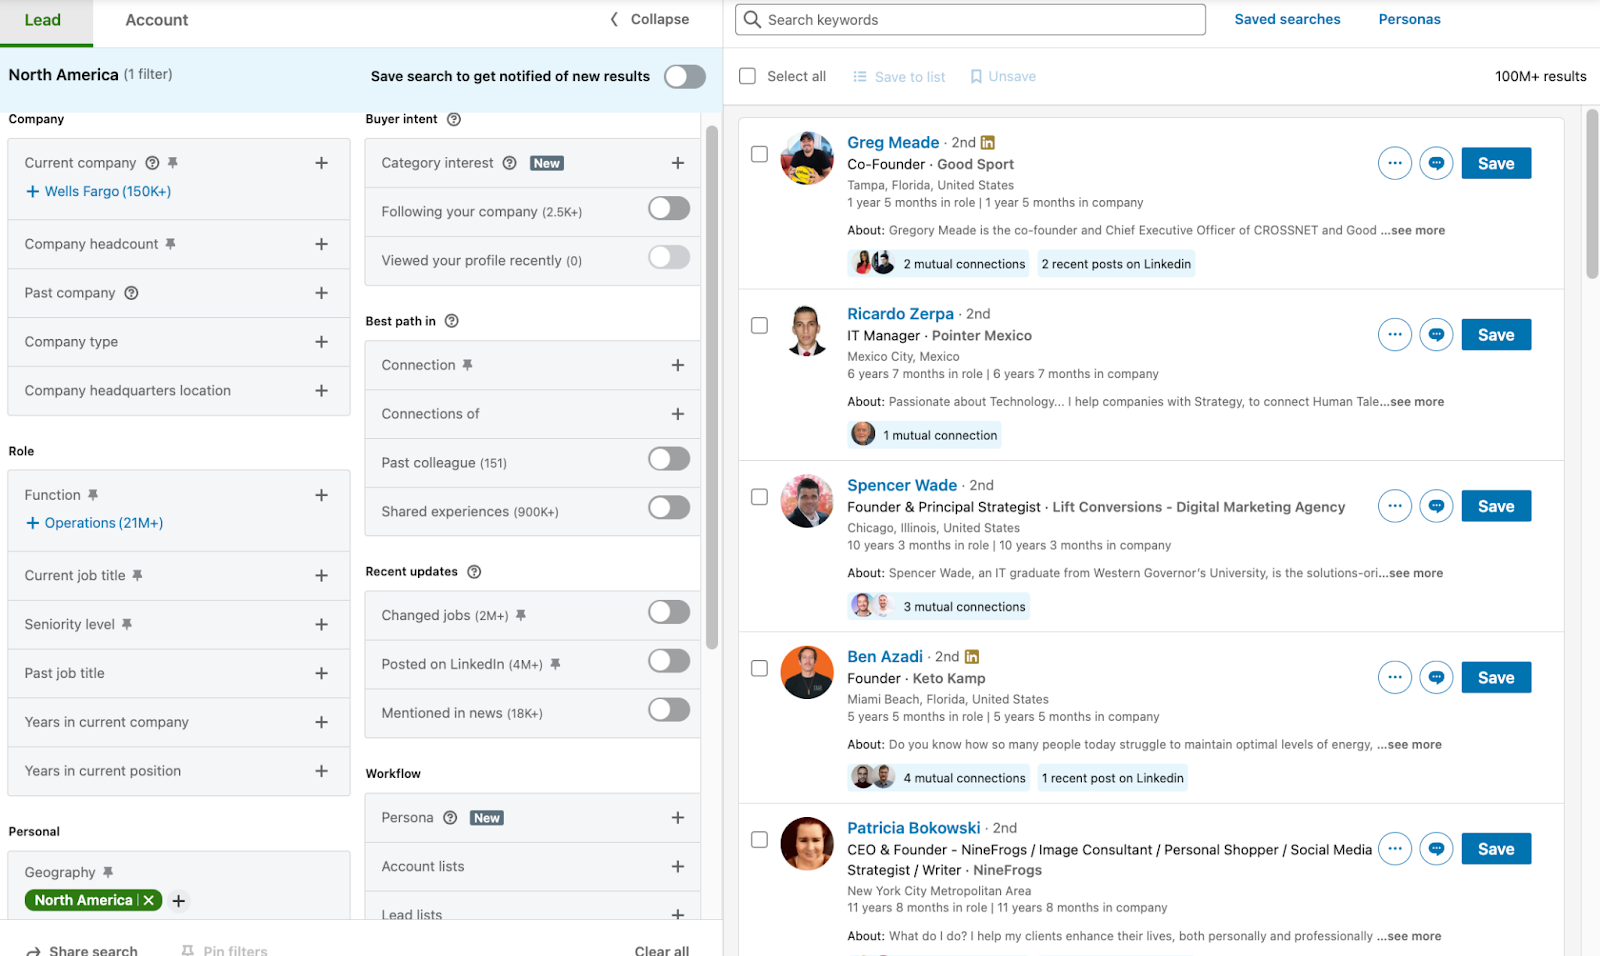This screenshot has width=1600, height=956.
Task: Switch to the Account tab
Action: point(157,20)
